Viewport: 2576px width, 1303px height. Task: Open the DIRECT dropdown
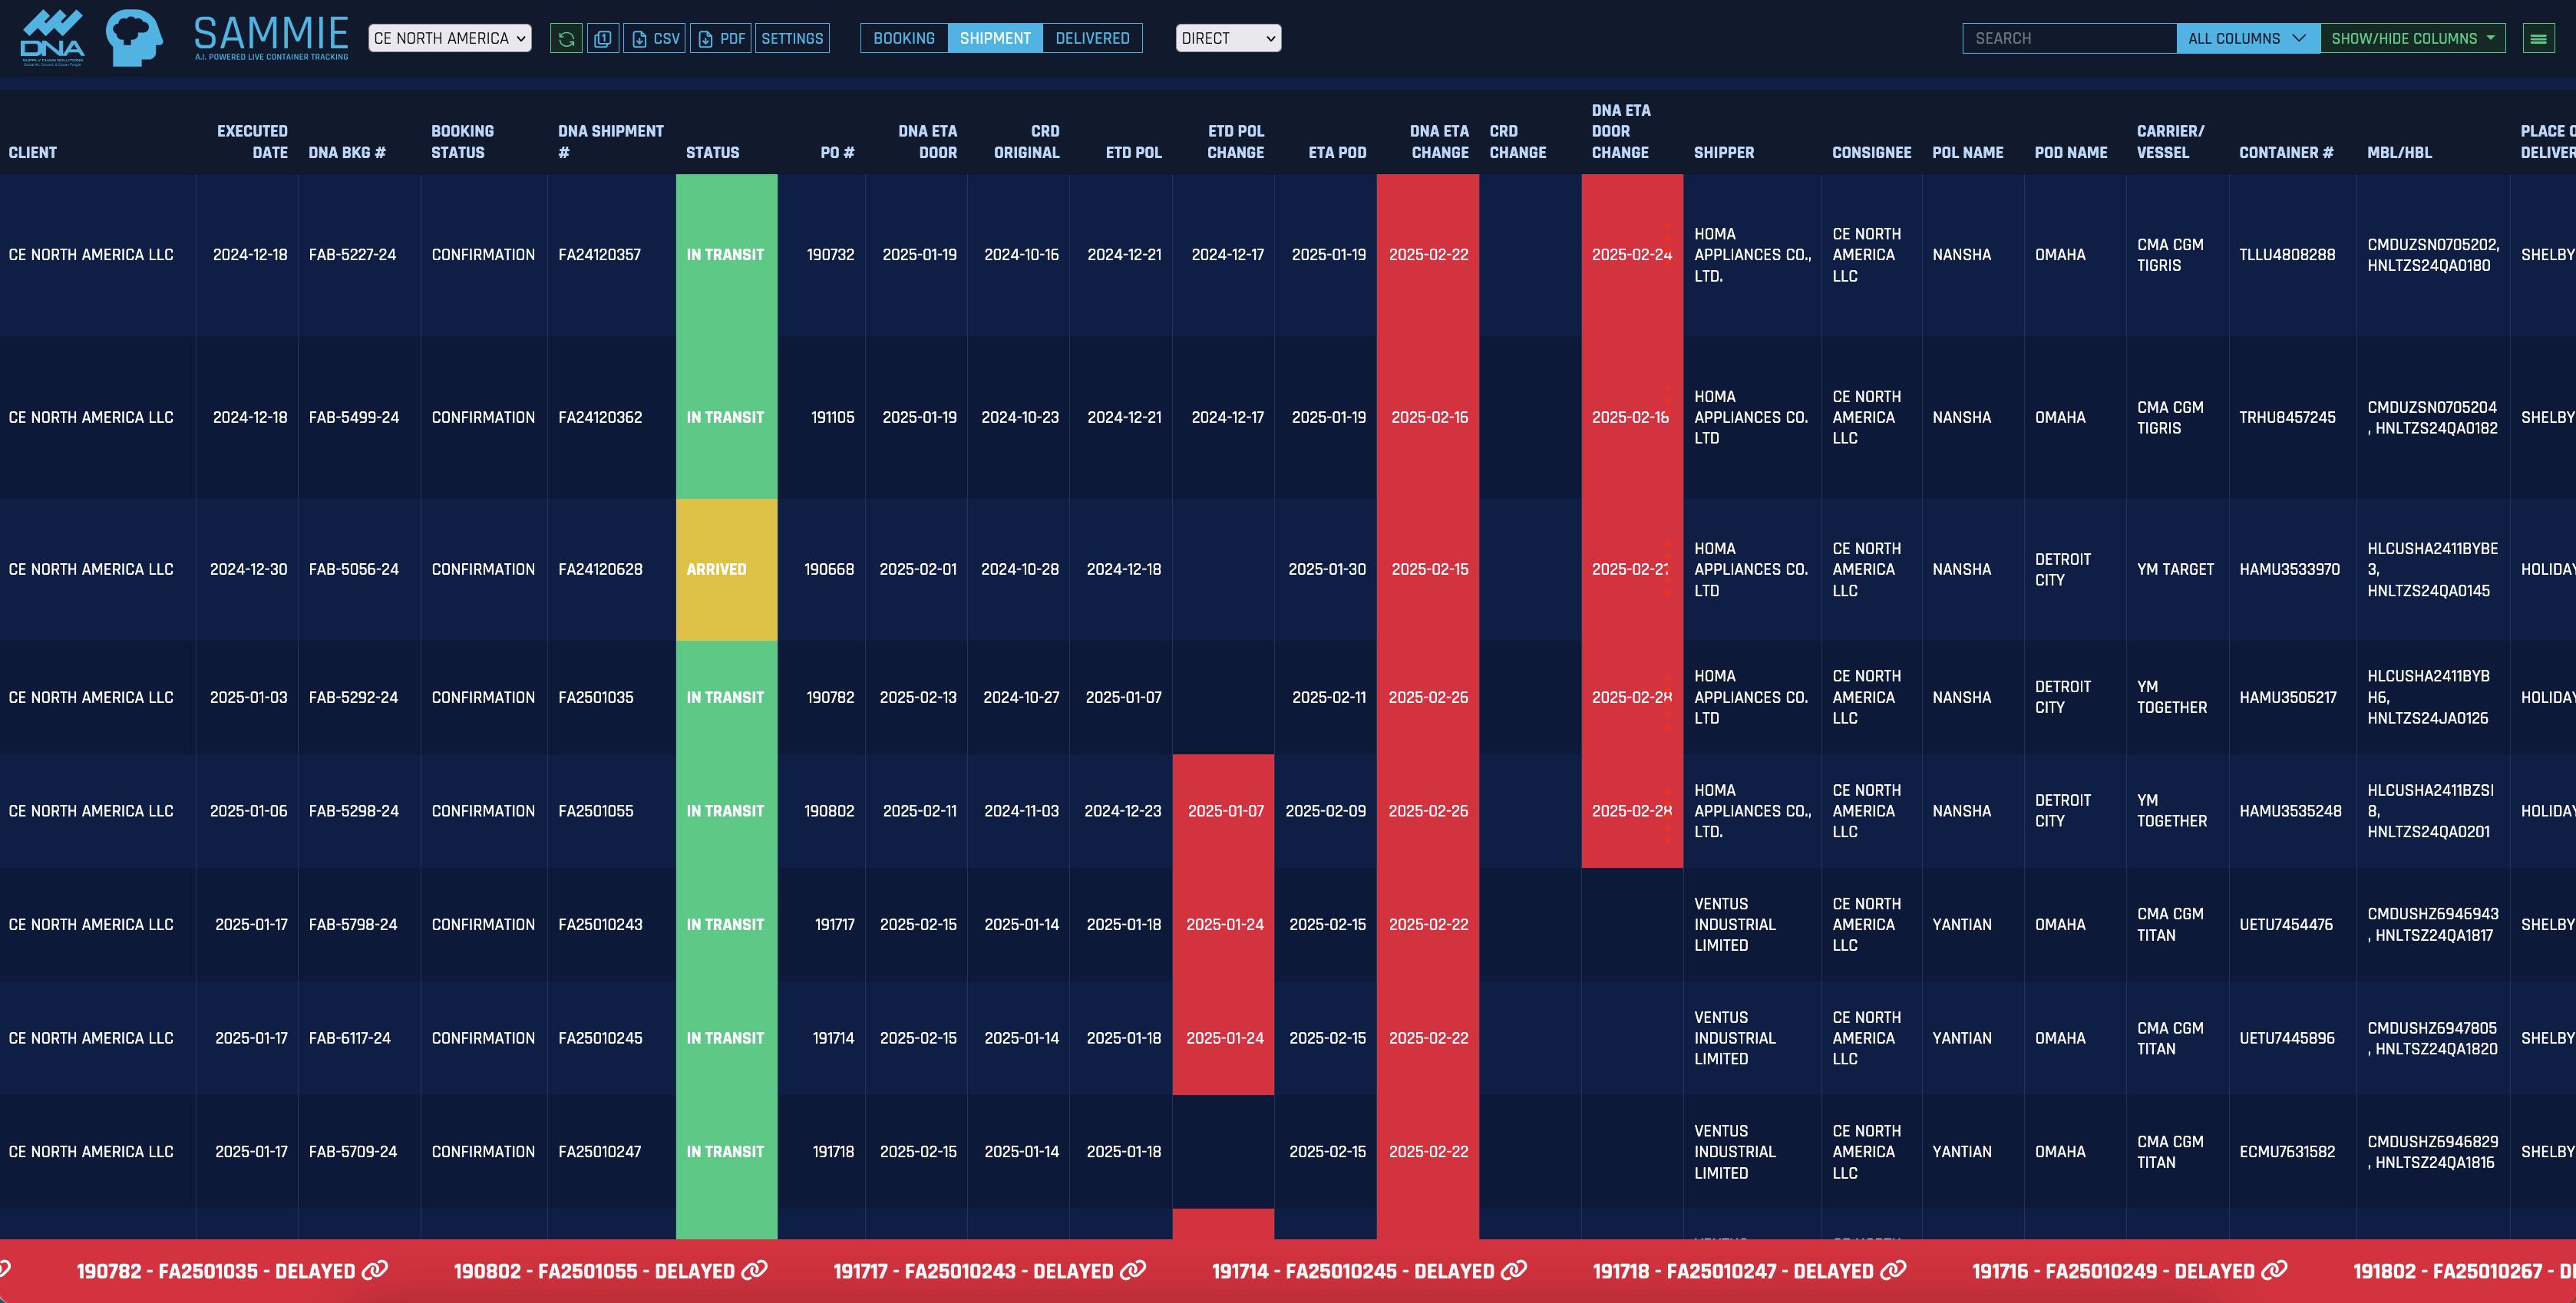tap(1228, 38)
